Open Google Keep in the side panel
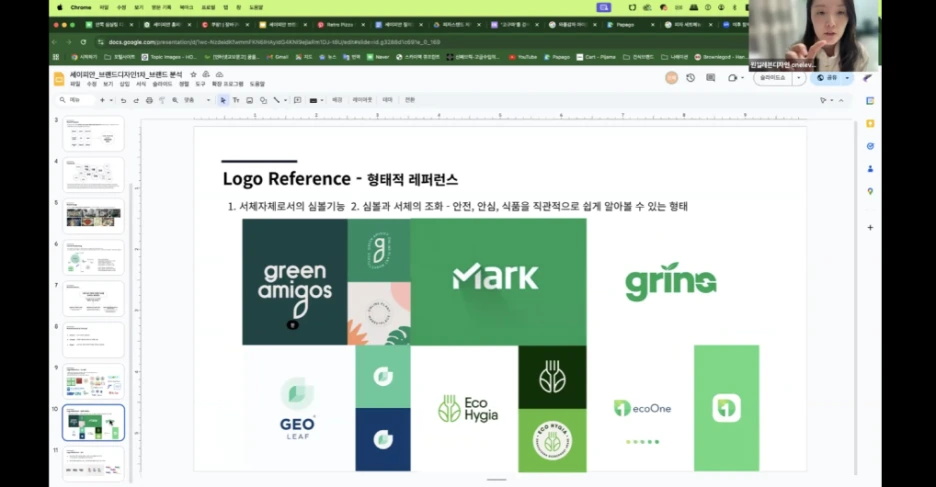936x487 pixels. (870, 124)
